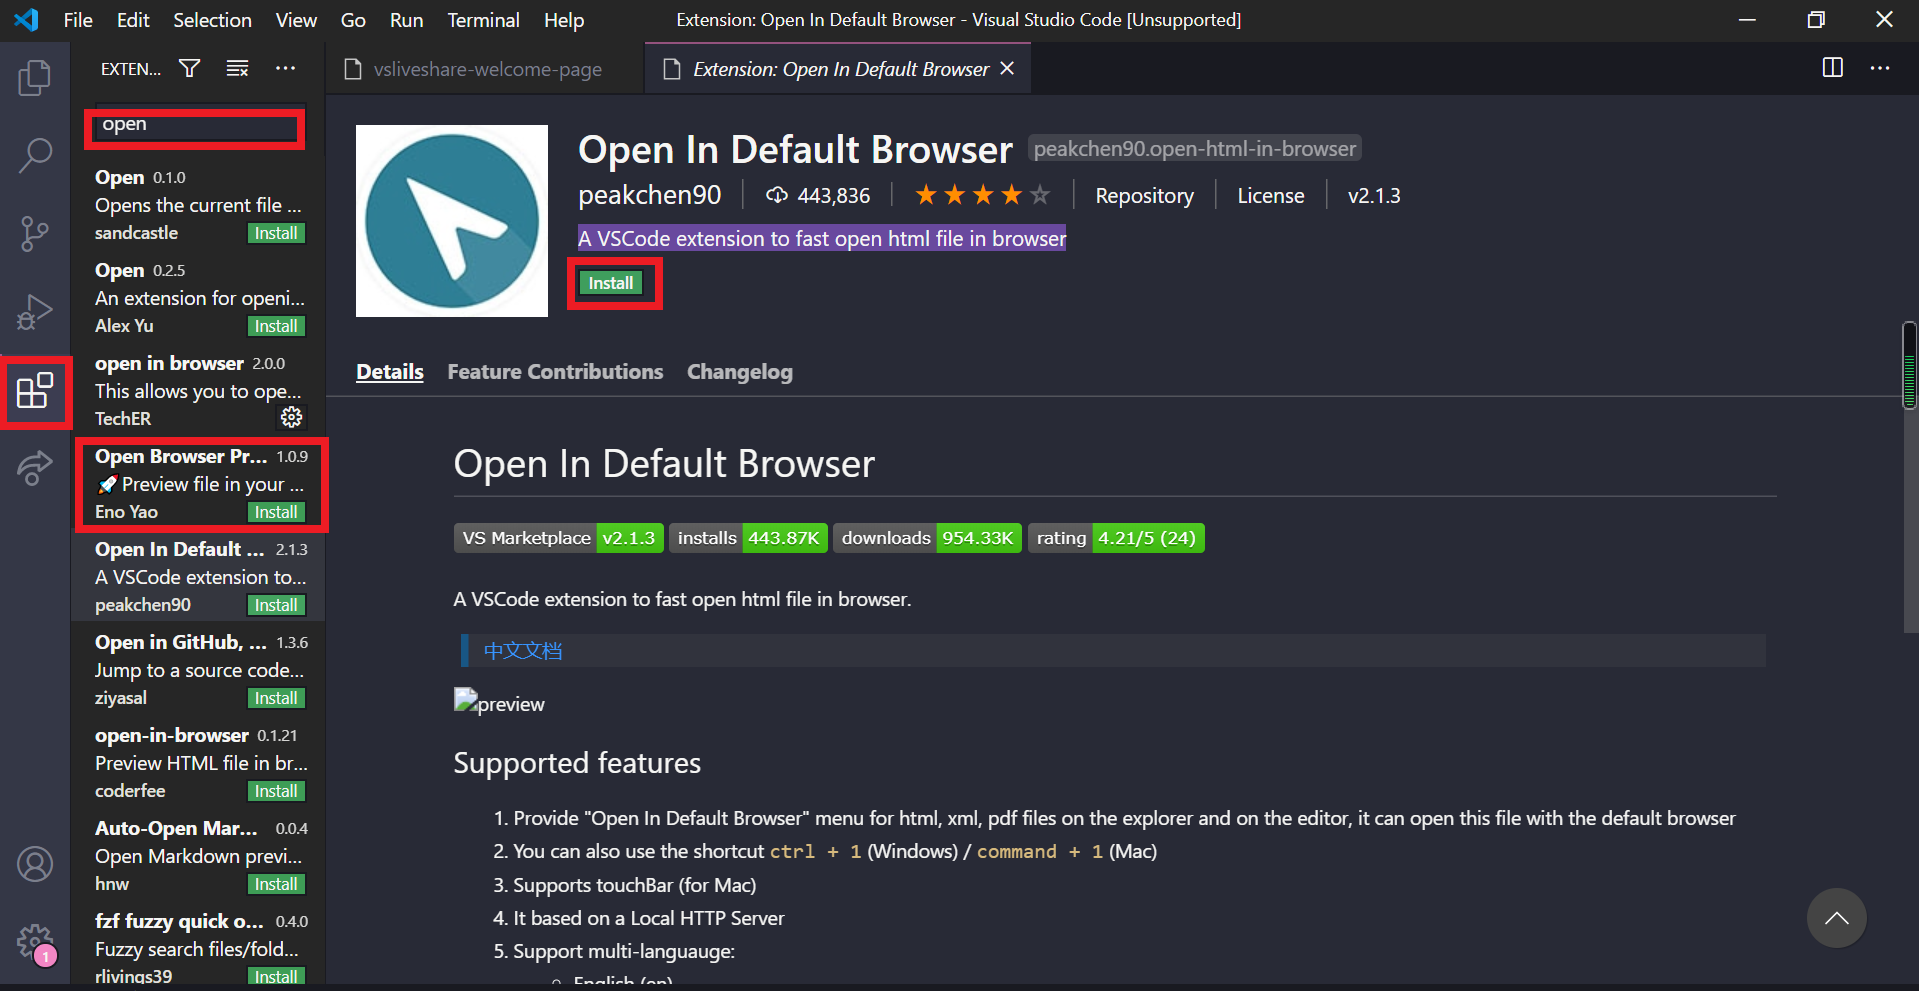Open the Terminal menu
This screenshot has width=1919, height=991.
point(483,19)
